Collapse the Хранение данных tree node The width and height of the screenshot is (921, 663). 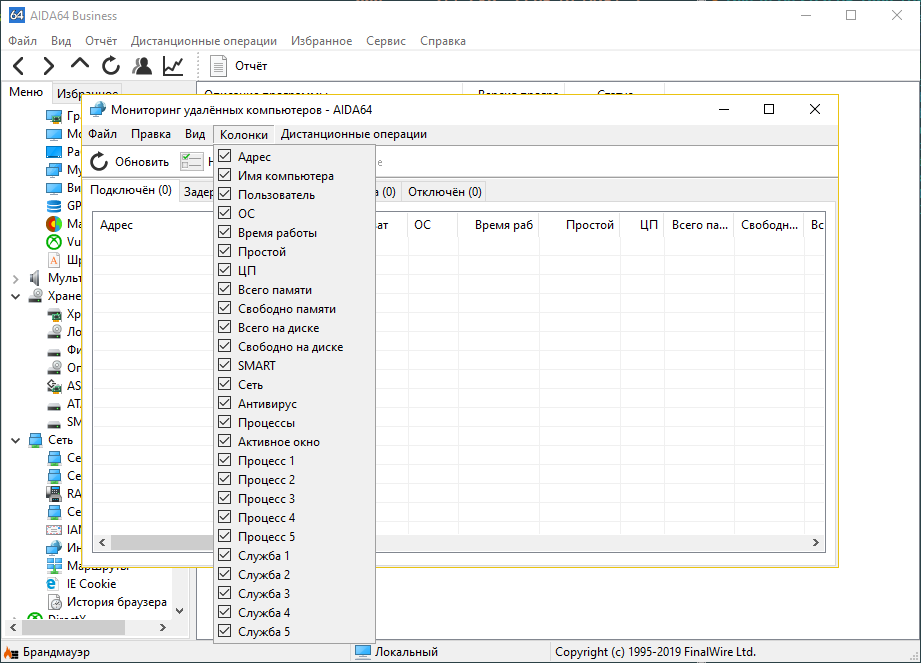coord(16,296)
